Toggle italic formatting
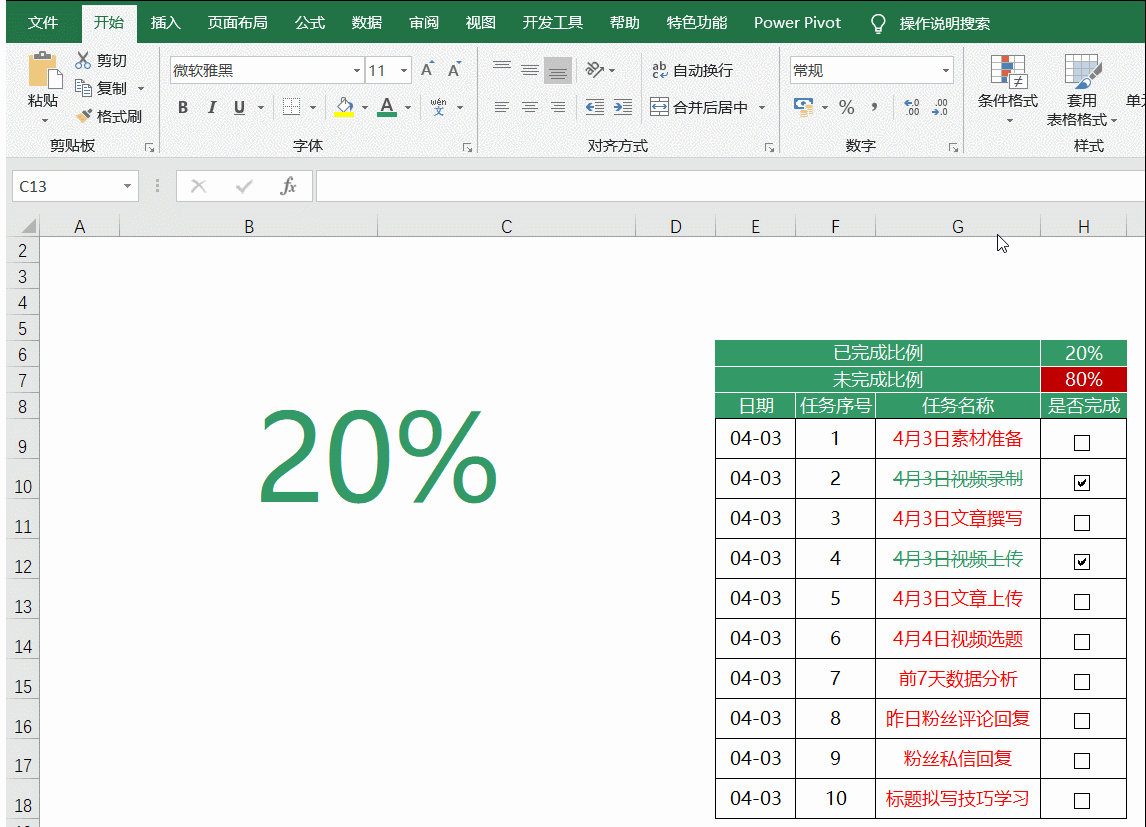This screenshot has height=827, width=1146. [x=211, y=107]
